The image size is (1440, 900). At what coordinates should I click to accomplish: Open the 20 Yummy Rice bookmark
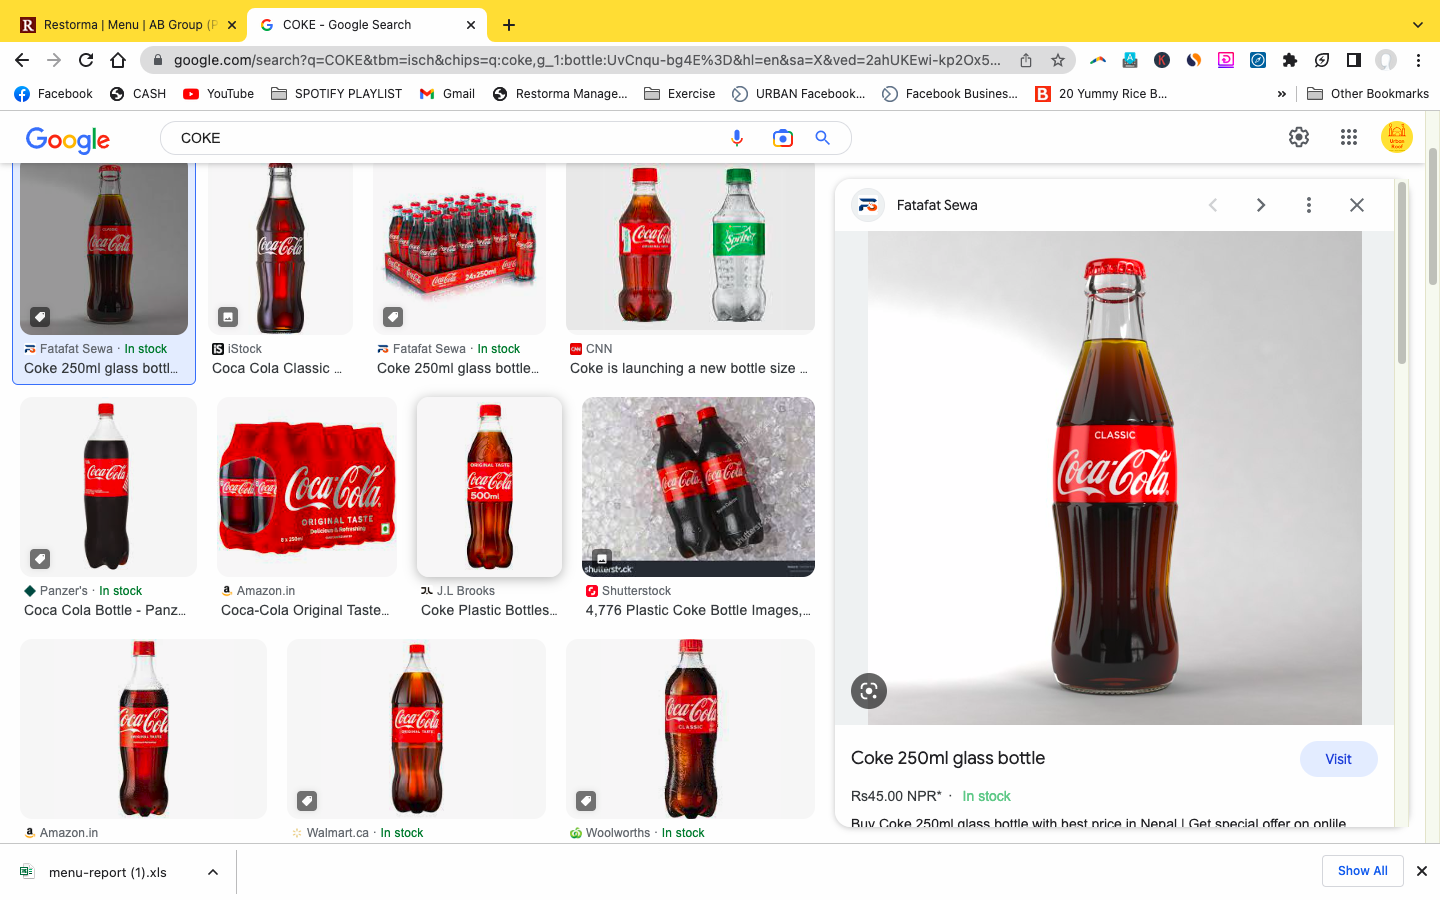[x=1102, y=94]
